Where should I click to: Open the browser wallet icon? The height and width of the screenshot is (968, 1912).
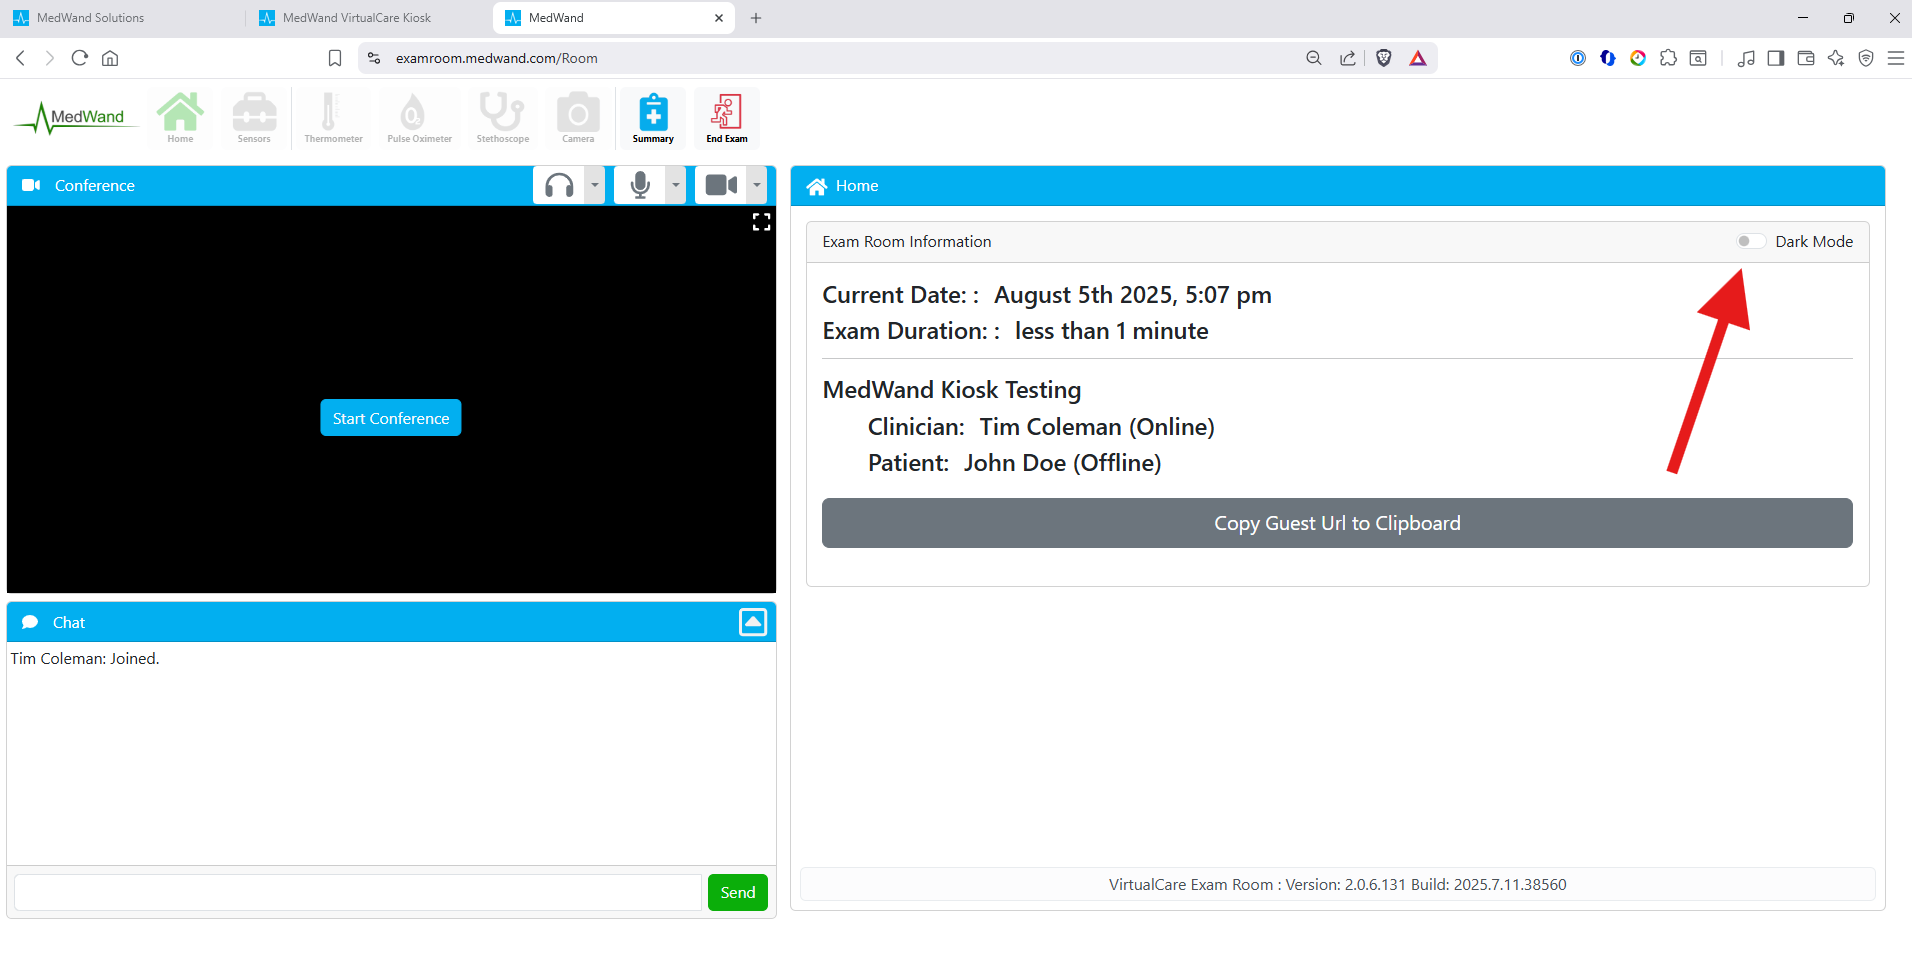tap(1806, 58)
